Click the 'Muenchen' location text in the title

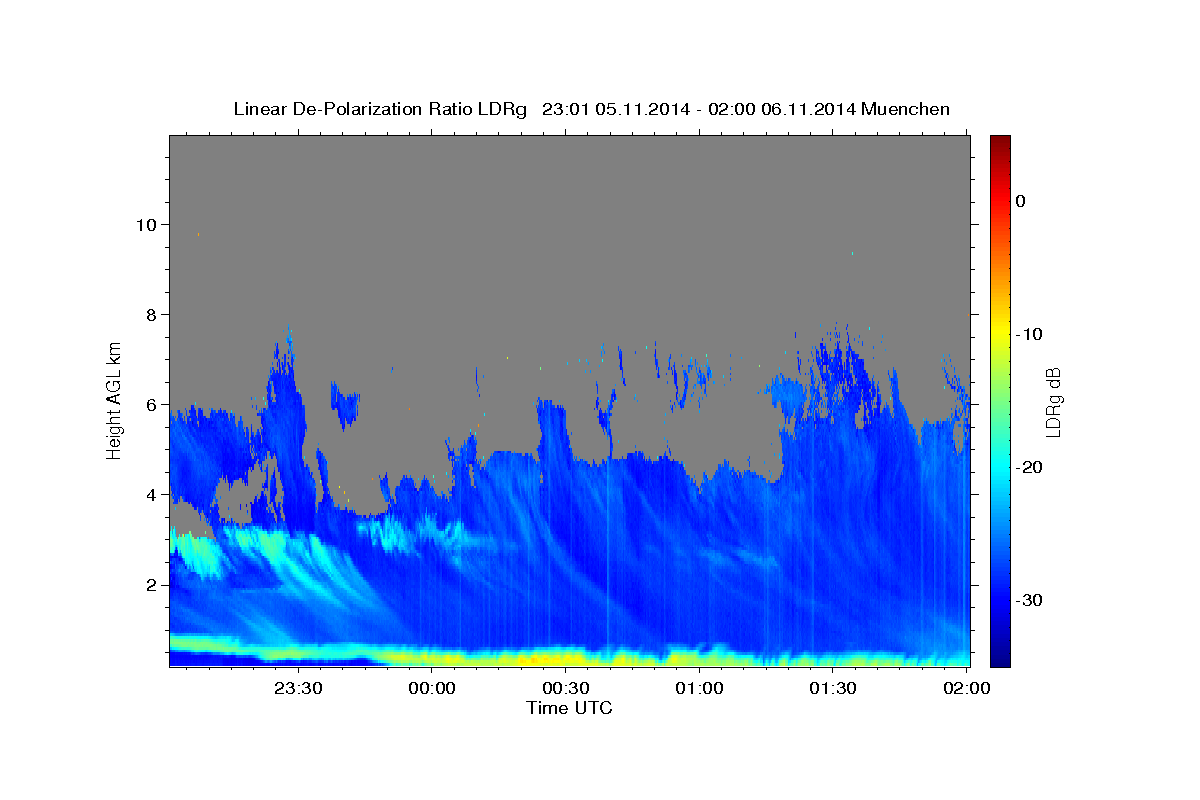point(906,109)
